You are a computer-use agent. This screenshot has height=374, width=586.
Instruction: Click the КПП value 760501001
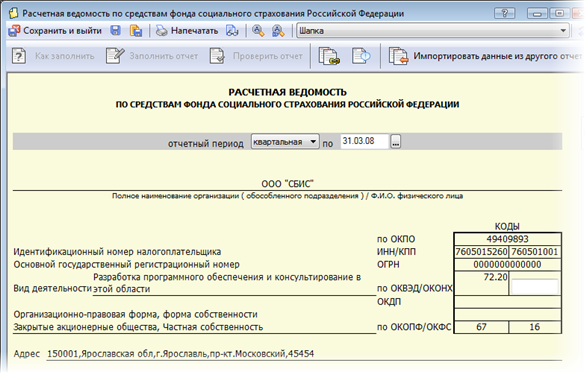(x=534, y=251)
